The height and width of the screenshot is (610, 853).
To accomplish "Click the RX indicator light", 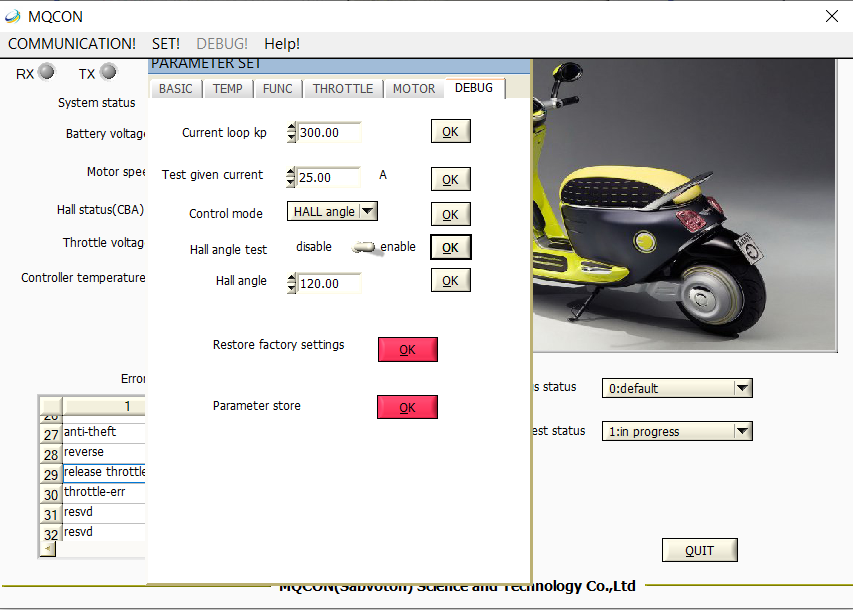I will pyautogui.click(x=46, y=72).
